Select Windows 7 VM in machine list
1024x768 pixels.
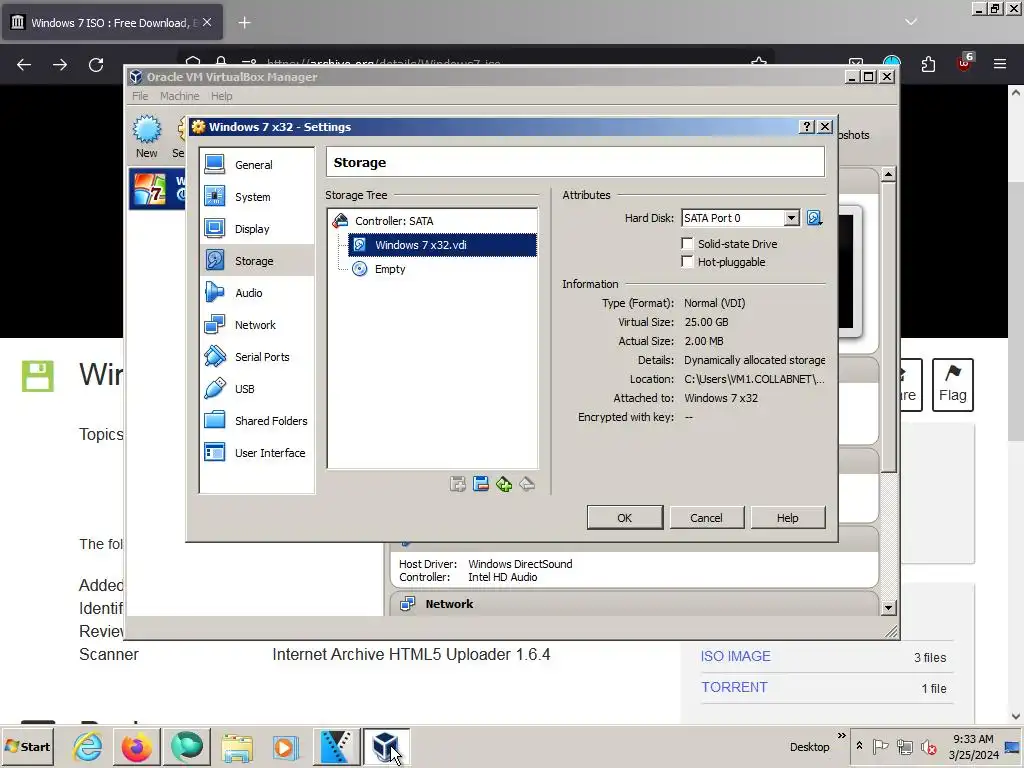point(157,188)
